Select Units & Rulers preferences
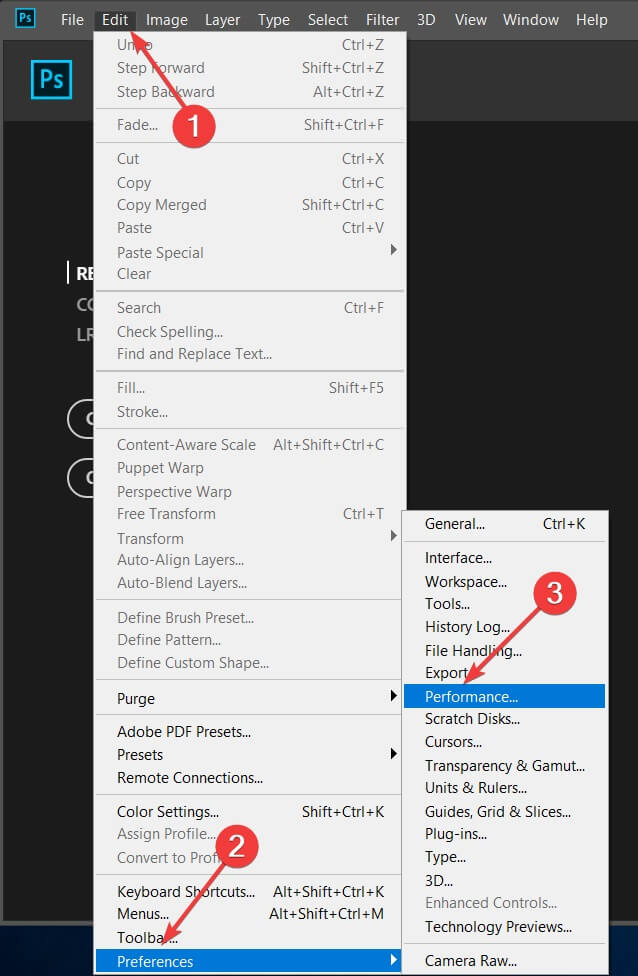This screenshot has width=638, height=976. coord(505,787)
